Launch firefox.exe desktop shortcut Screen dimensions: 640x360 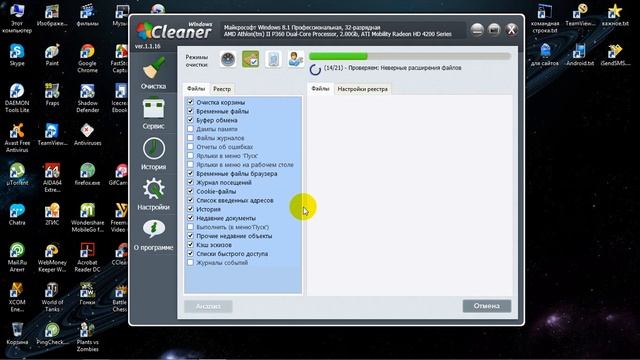(x=87, y=174)
